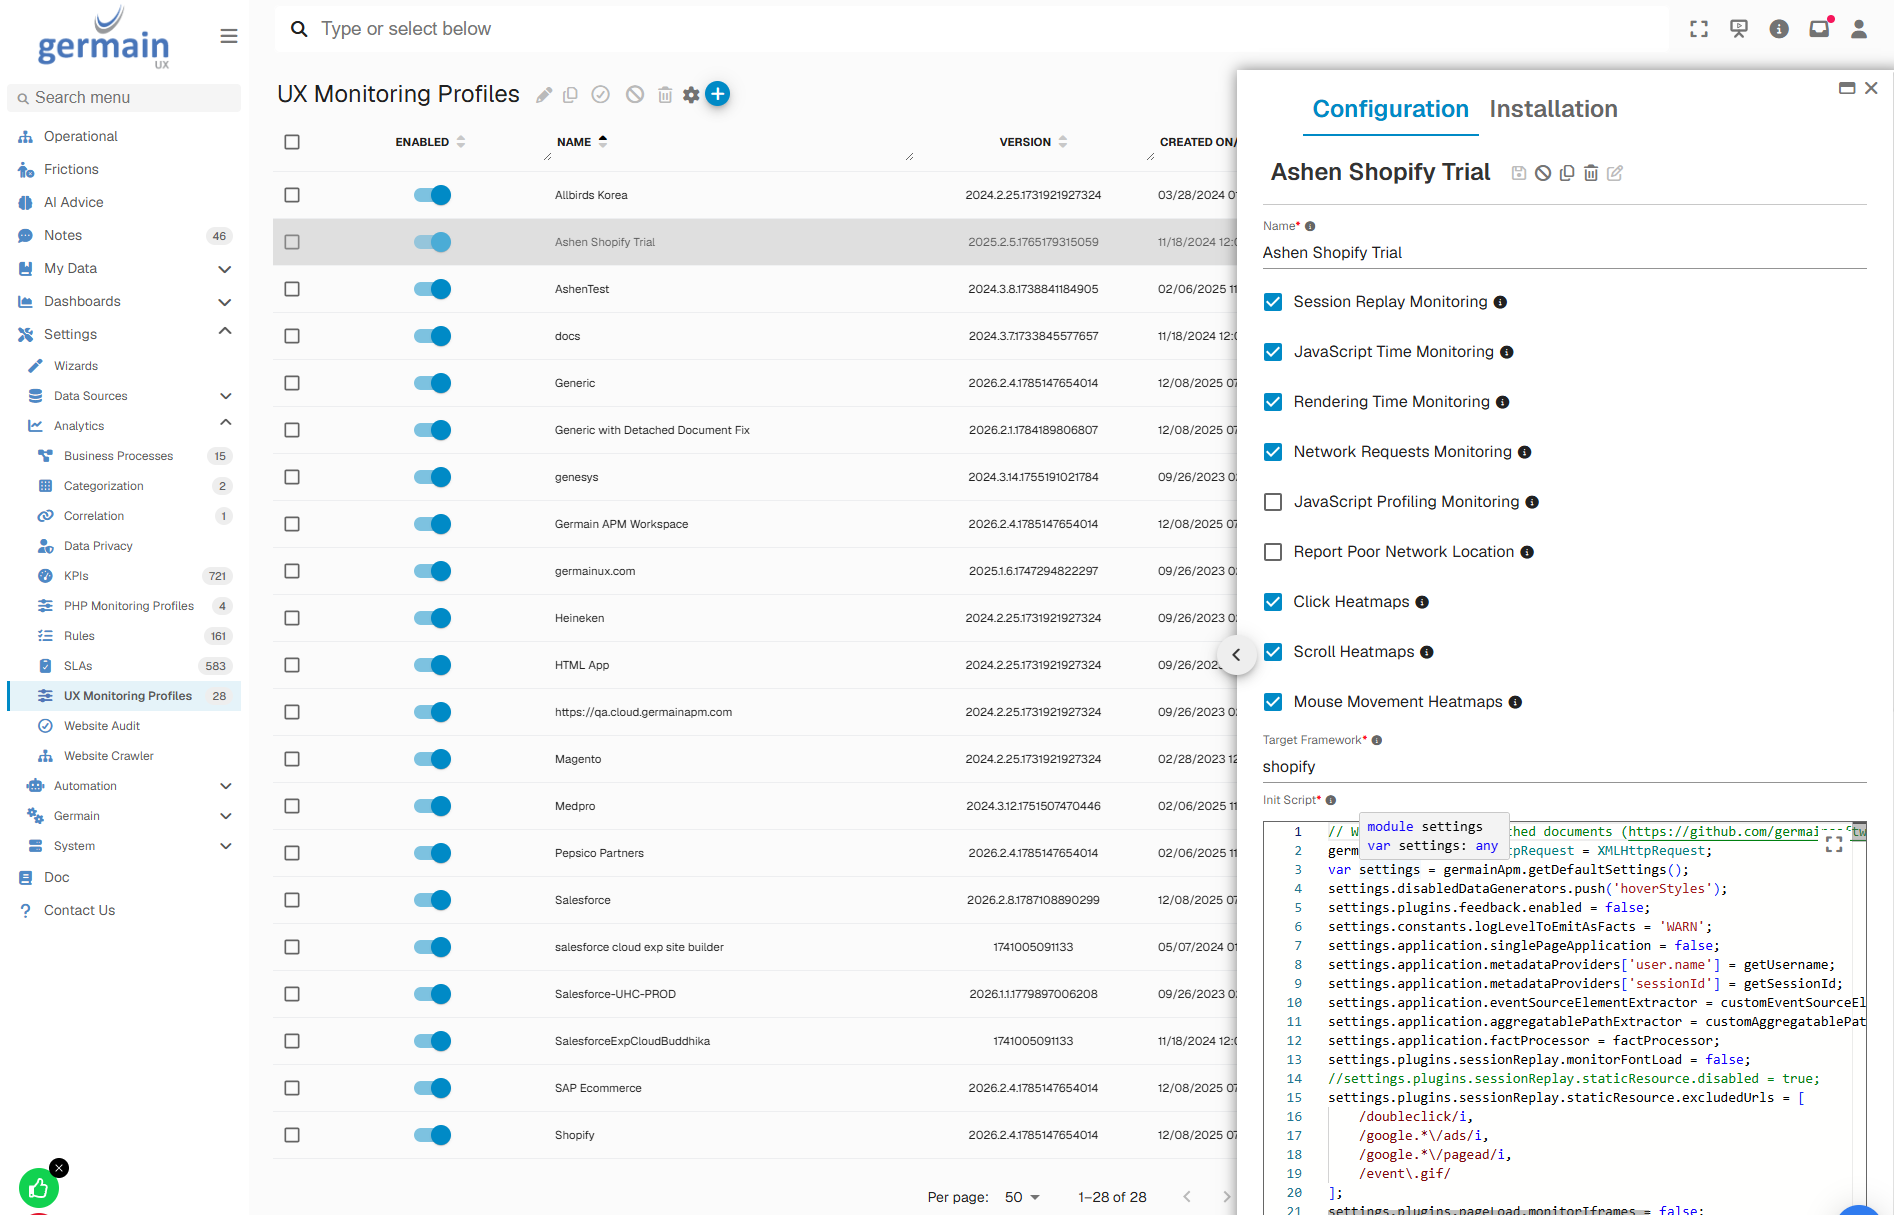Click green thumbs-up feedback button
The height and width of the screenshot is (1215, 1894).
coord(39,1188)
